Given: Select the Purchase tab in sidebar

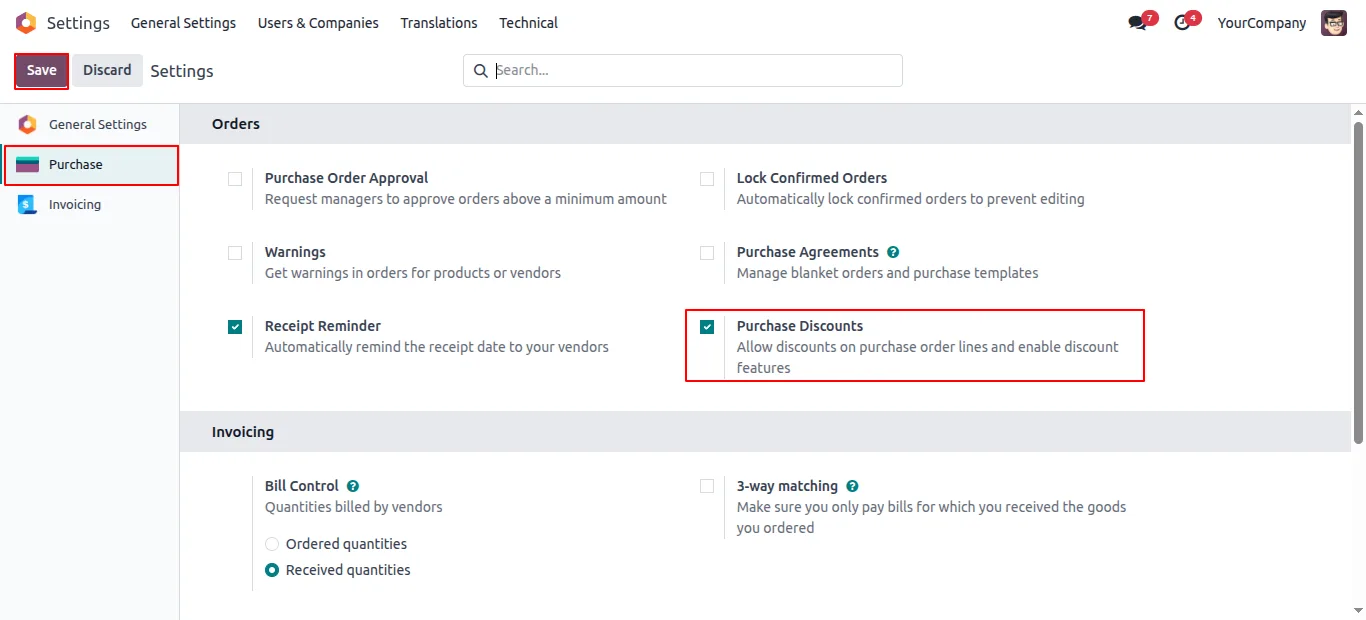Looking at the screenshot, I should [x=90, y=165].
